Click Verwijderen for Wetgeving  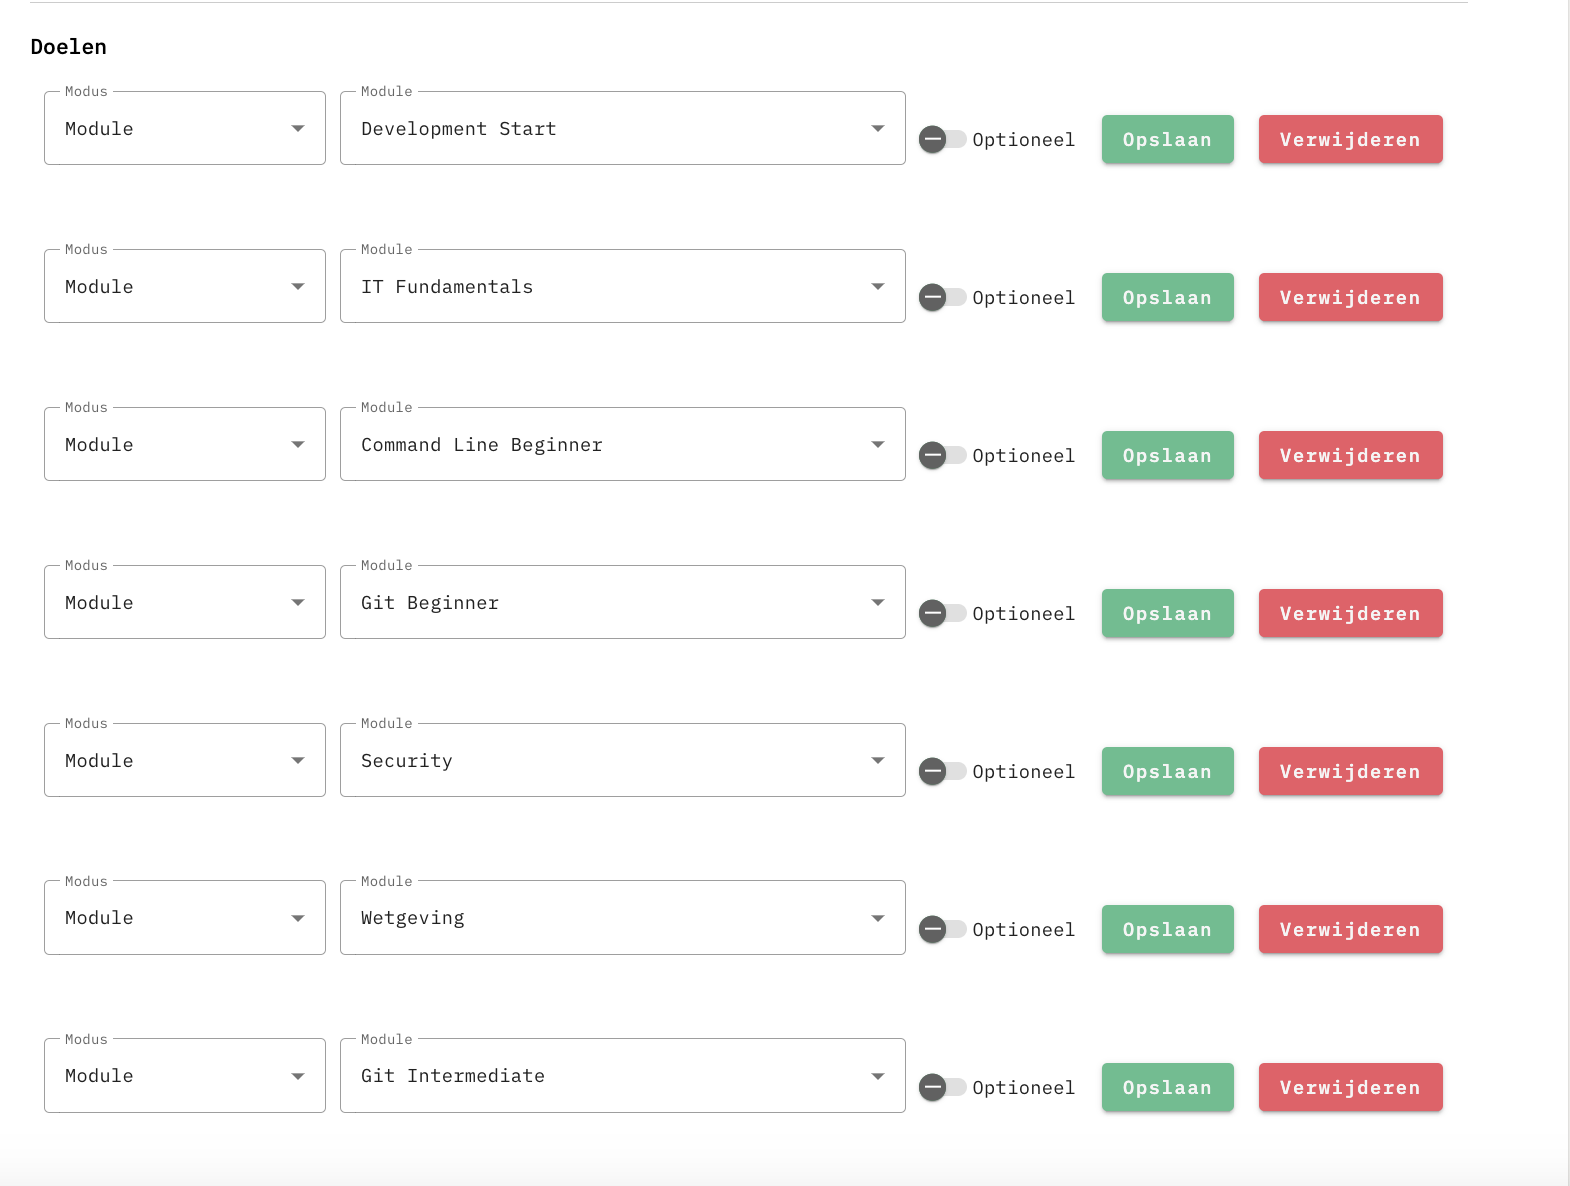pos(1351,929)
